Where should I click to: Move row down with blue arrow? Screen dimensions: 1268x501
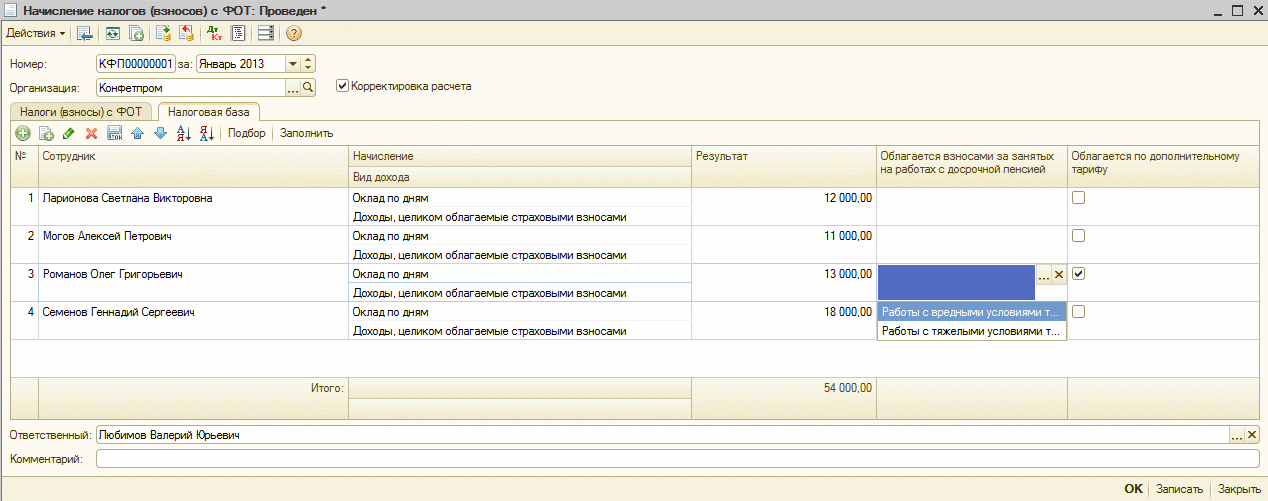pos(160,133)
